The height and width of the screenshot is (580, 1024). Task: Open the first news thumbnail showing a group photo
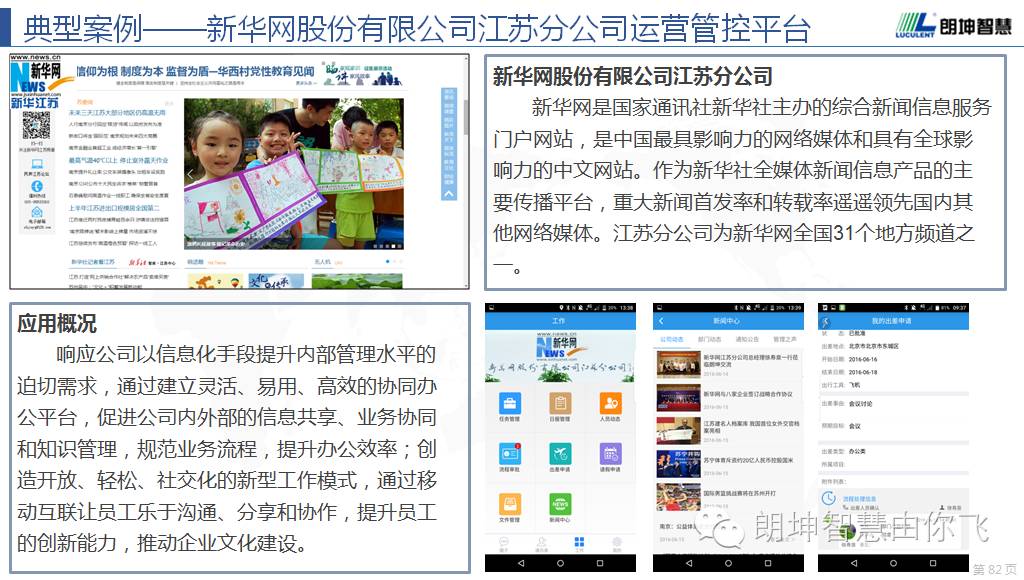coord(678,364)
